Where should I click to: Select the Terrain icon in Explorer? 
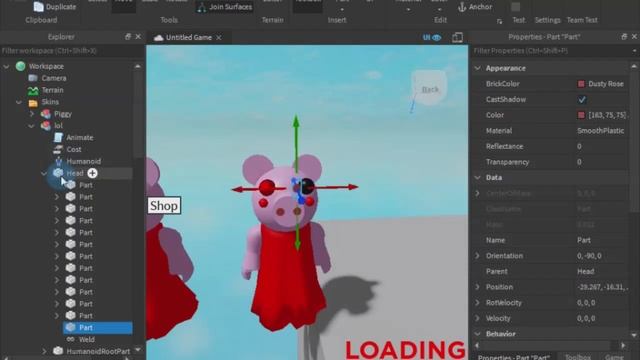coord(33,90)
